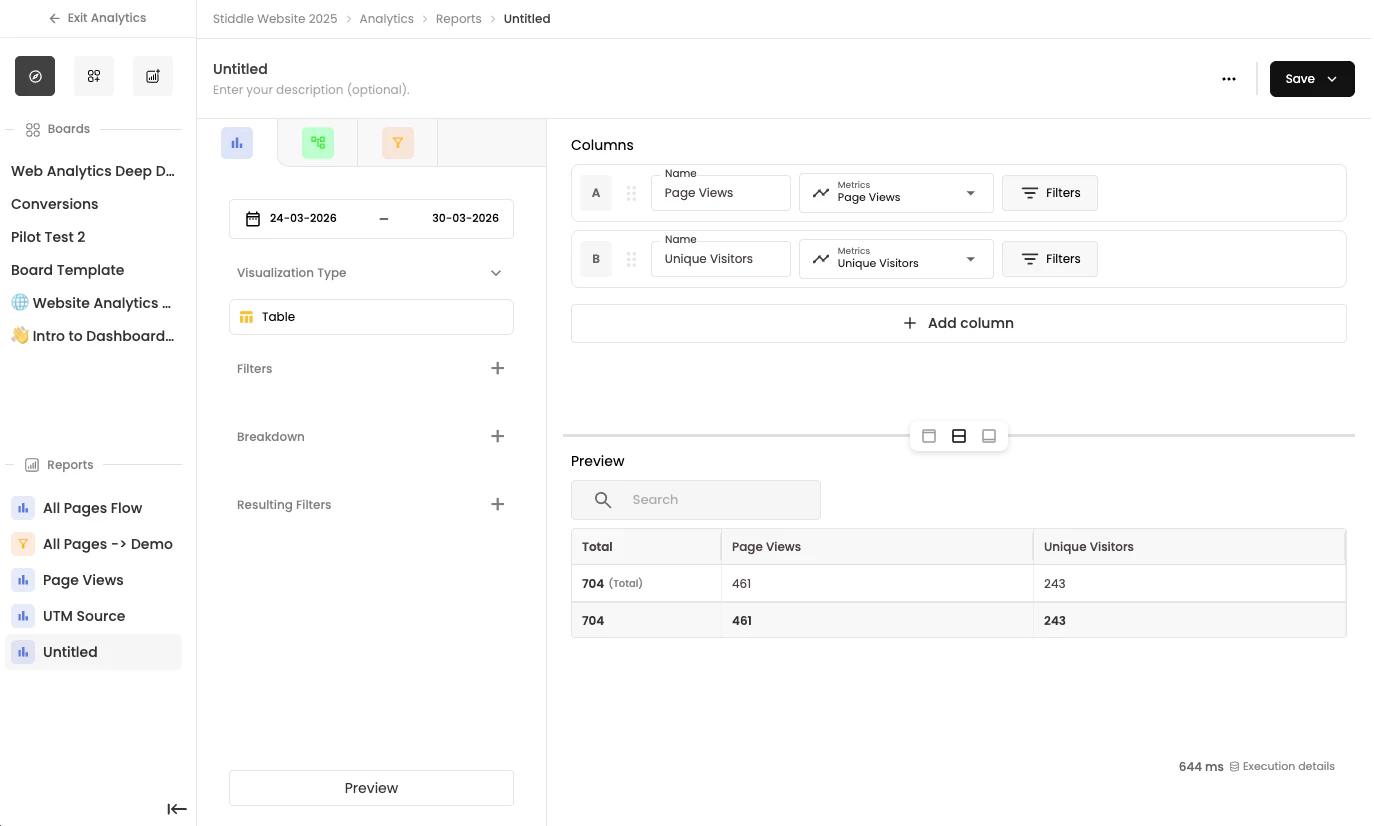Open Filters for Unique Visitors column
Viewport: 1374px width, 826px height.
[x=1049, y=259]
